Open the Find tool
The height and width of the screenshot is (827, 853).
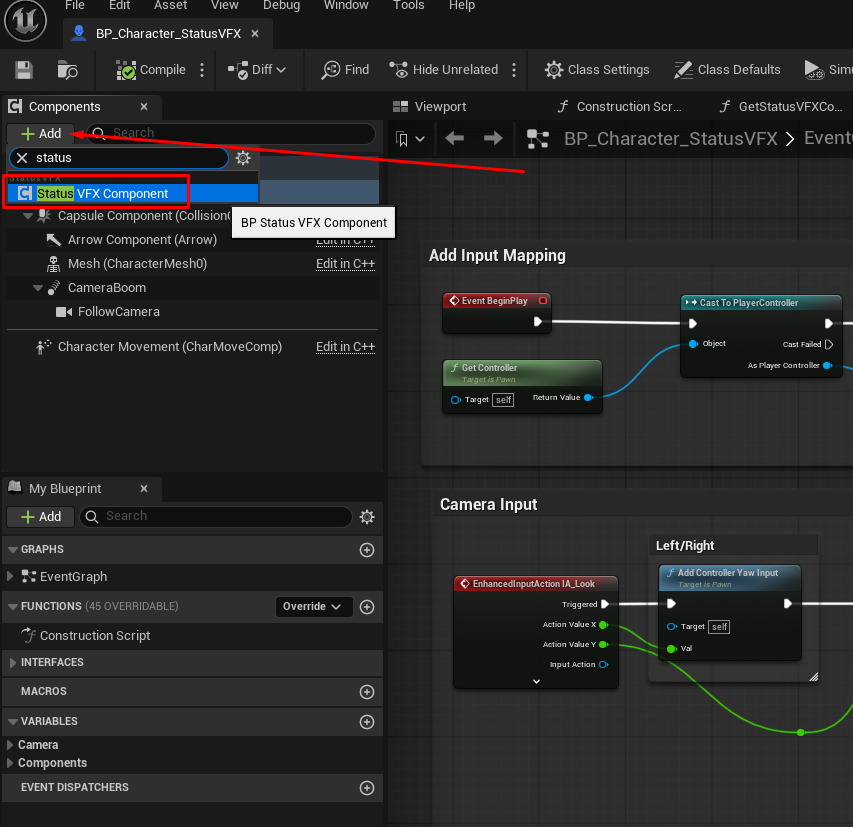pyautogui.click(x=345, y=70)
